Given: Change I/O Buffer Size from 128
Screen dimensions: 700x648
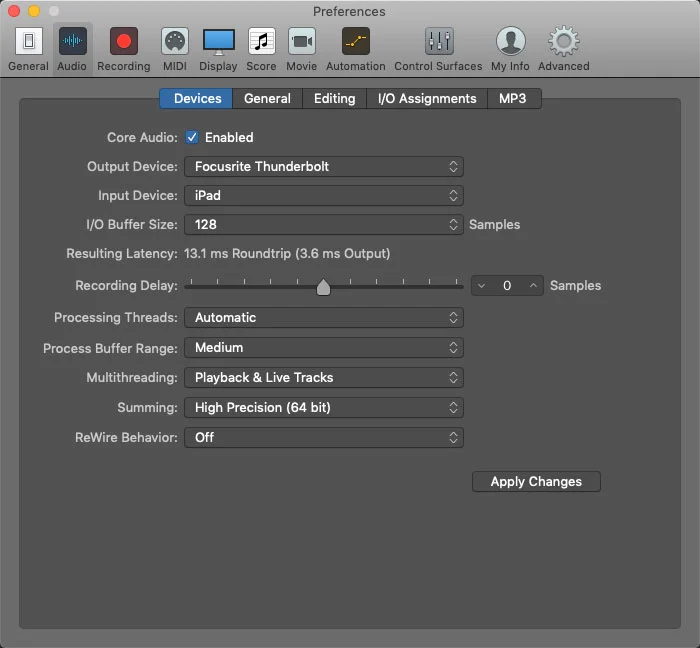Looking at the screenshot, I should click(x=324, y=224).
